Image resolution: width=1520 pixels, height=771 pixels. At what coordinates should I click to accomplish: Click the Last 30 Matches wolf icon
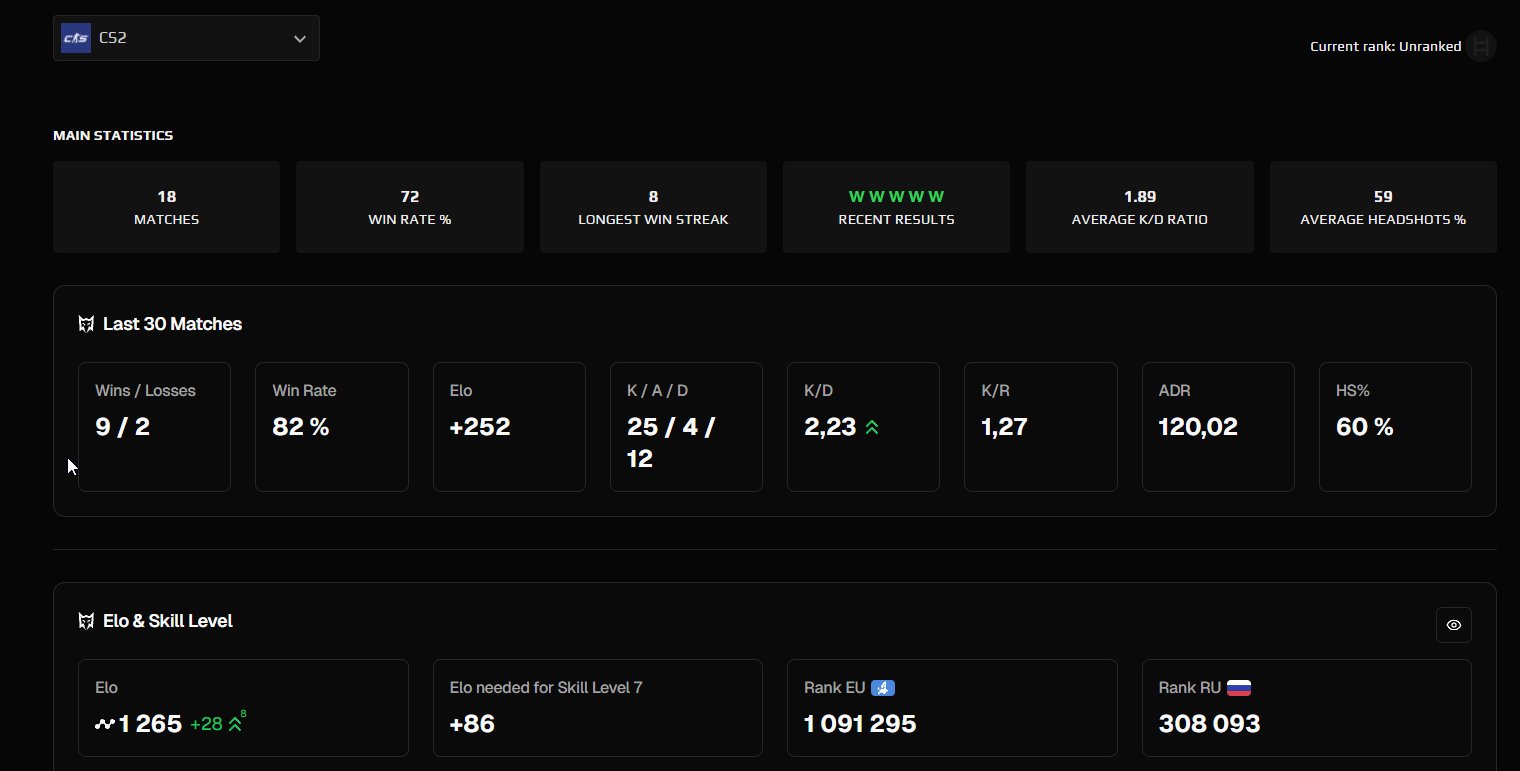pyautogui.click(x=86, y=324)
